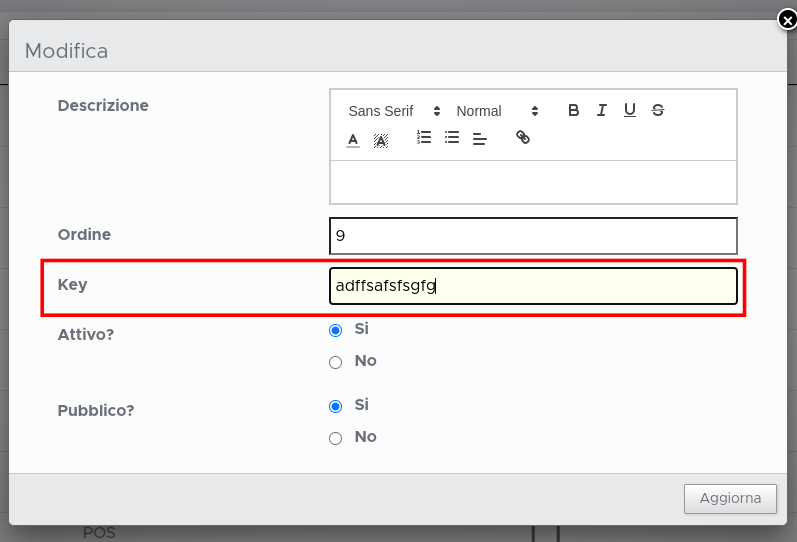The width and height of the screenshot is (797, 542).
Task: Select Si for Attivo
Action: coord(336,330)
